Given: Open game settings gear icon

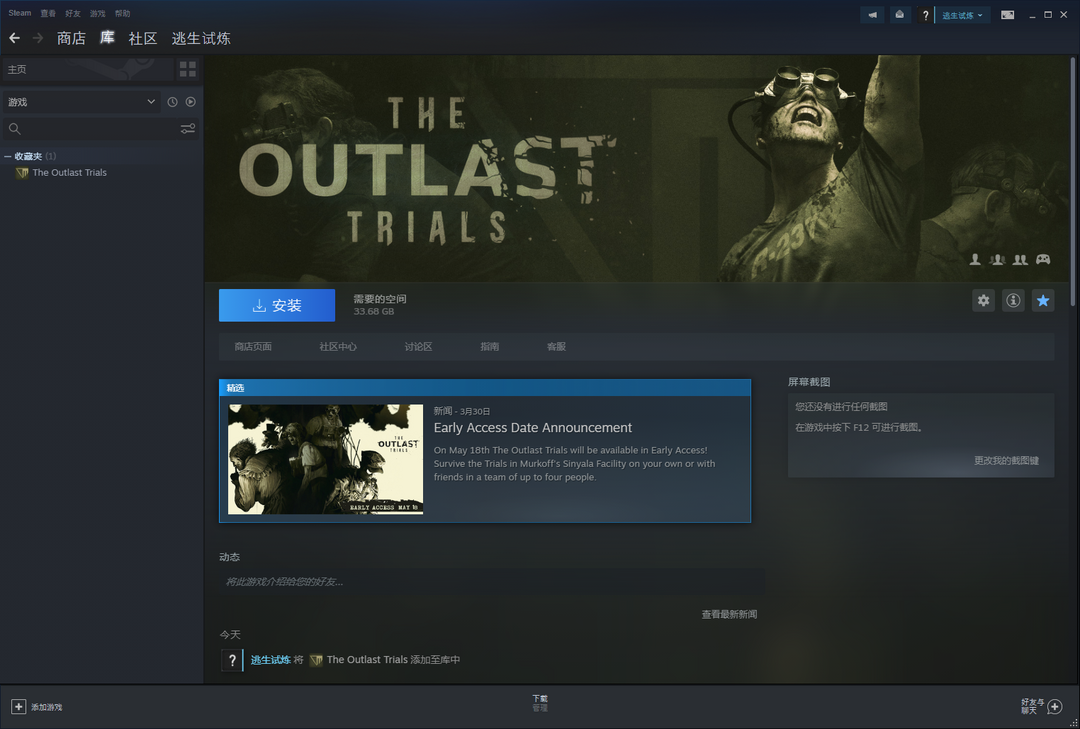Looking at the screenshot, I should (984, 300).
